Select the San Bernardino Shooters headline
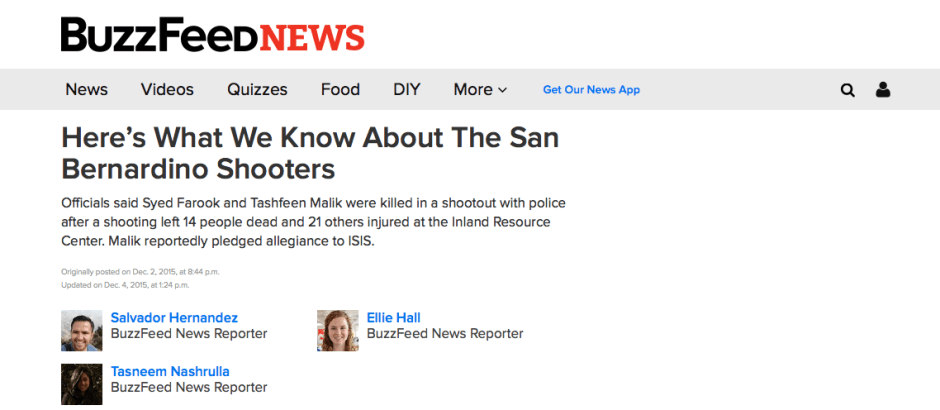Screen dimensions: 940x410 [310, 153]
